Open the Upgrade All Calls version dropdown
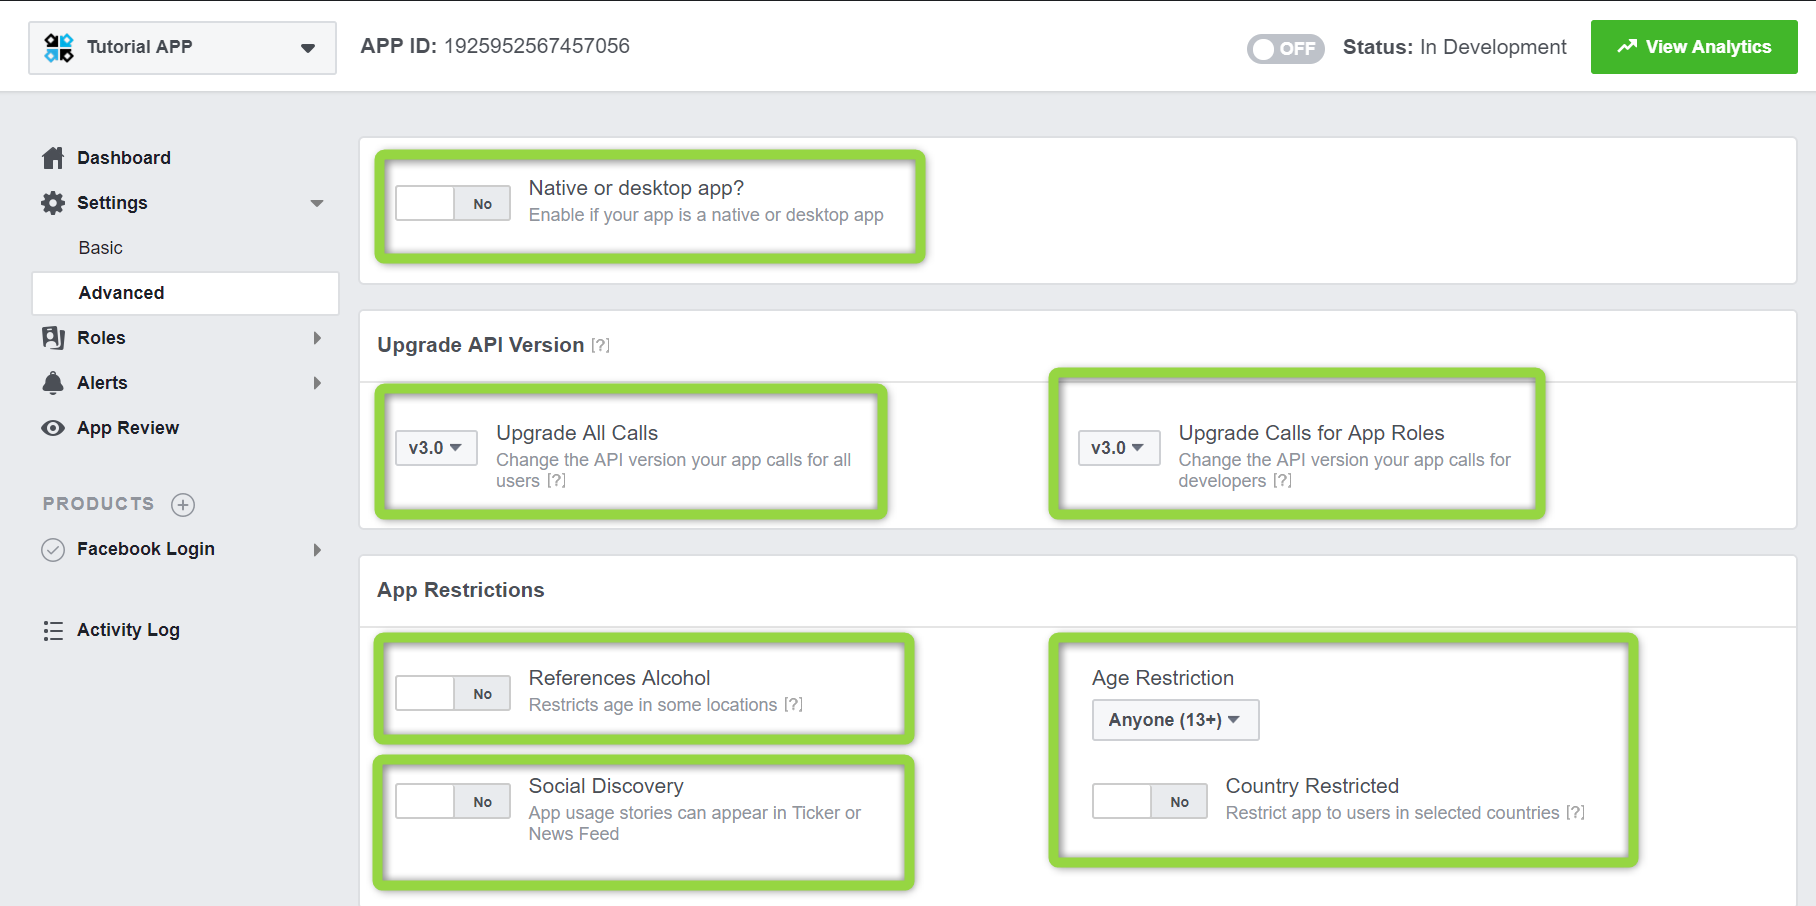Screen dimensions: 1816x906 pos(436,448)
